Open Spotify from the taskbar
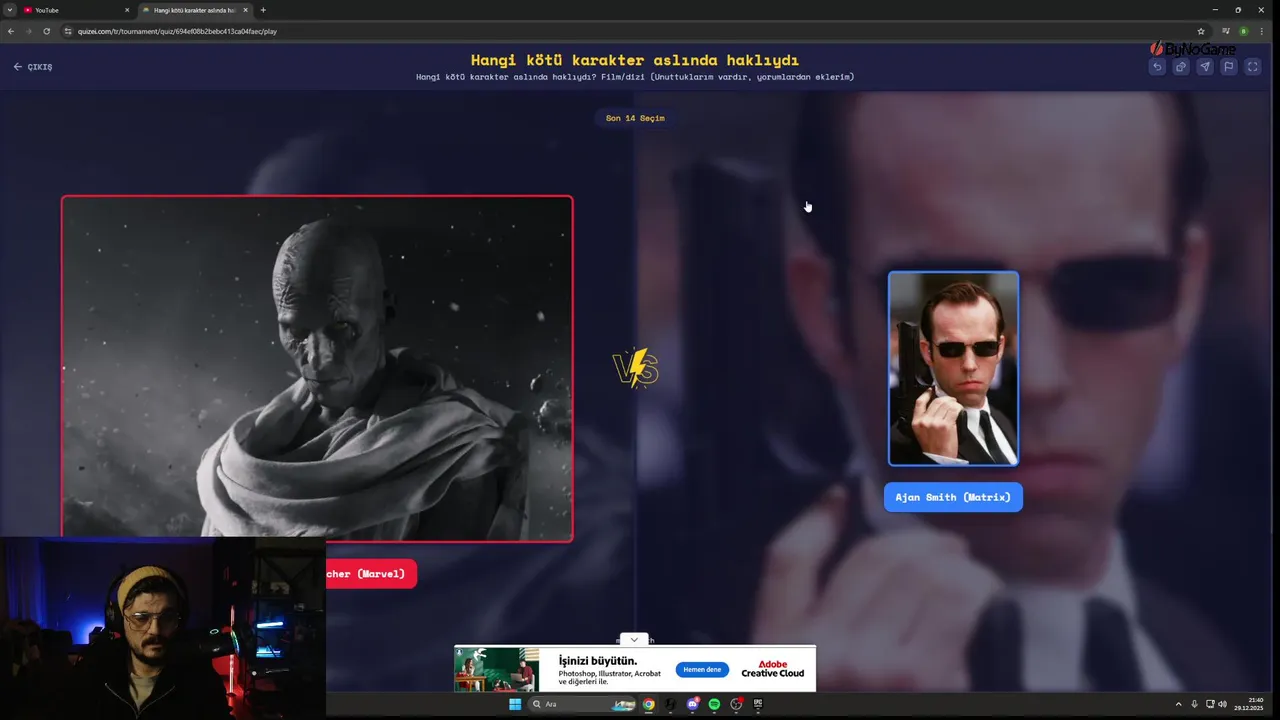This screenshot has height=720, width=1280. 714,704
